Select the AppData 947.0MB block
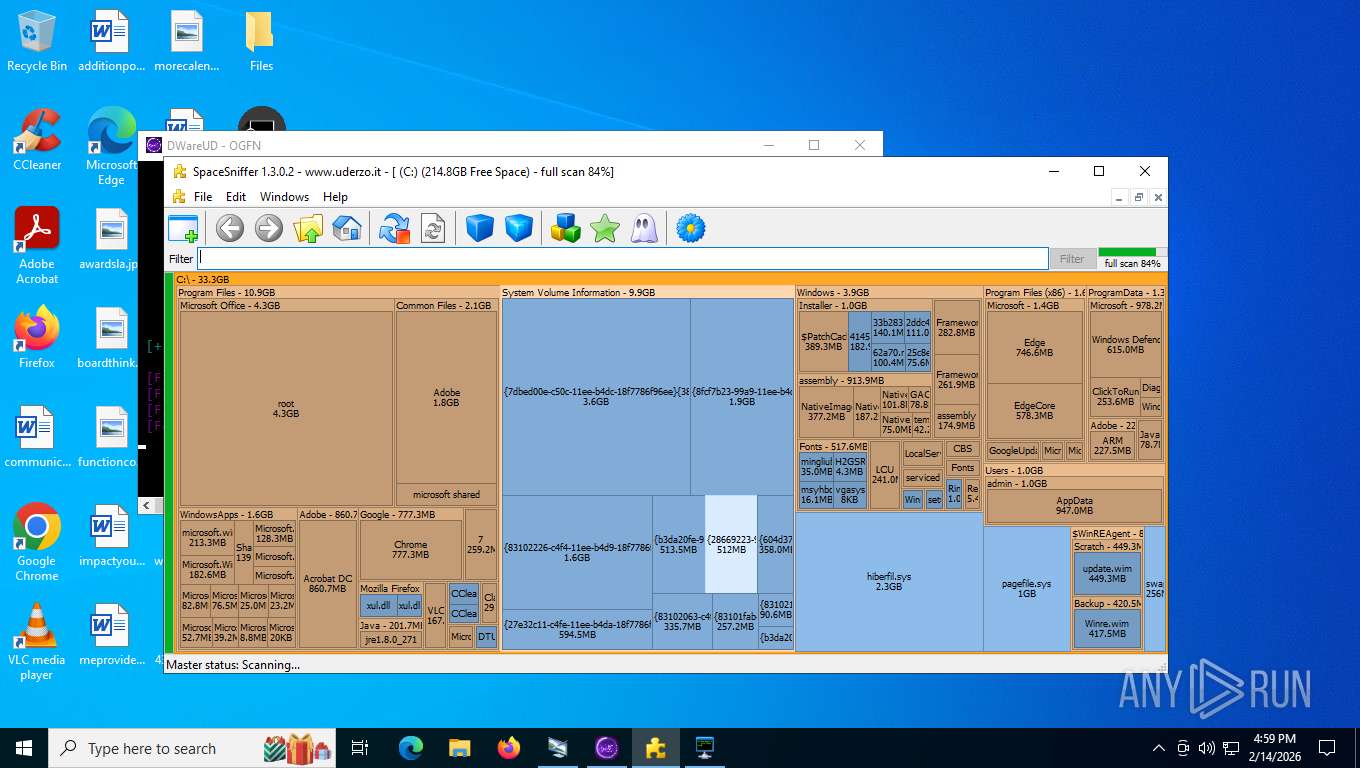The image size is (1360, 768). point(1074,505)
